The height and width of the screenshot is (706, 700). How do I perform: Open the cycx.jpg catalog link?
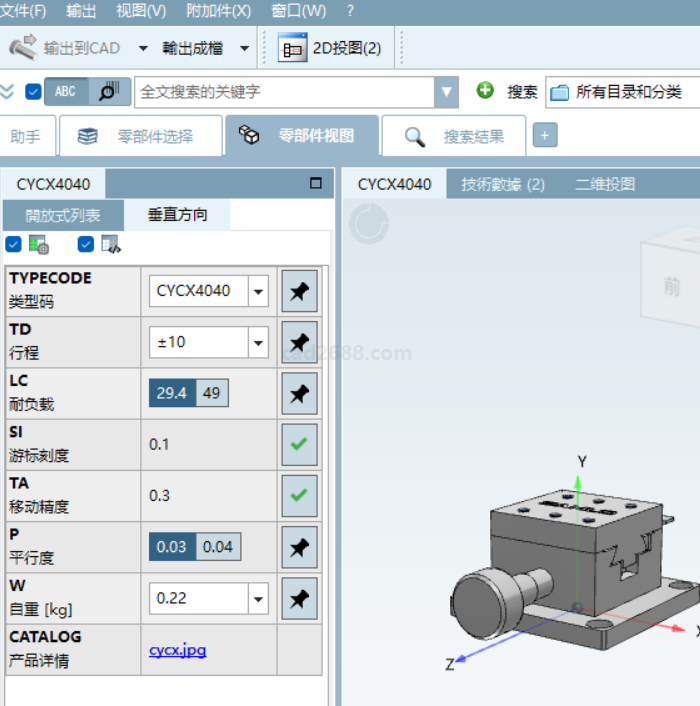pyautogui.click(x=178, y=650)
